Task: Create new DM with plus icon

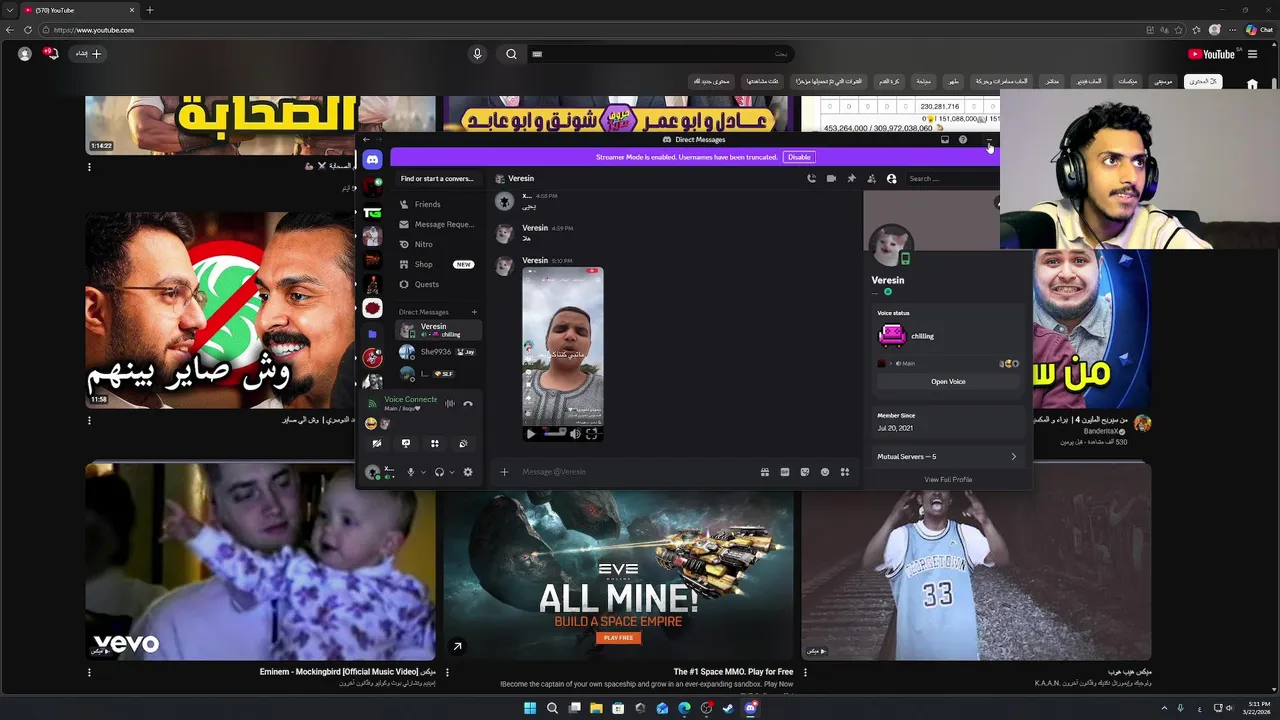Action: (x=474, y=312)
